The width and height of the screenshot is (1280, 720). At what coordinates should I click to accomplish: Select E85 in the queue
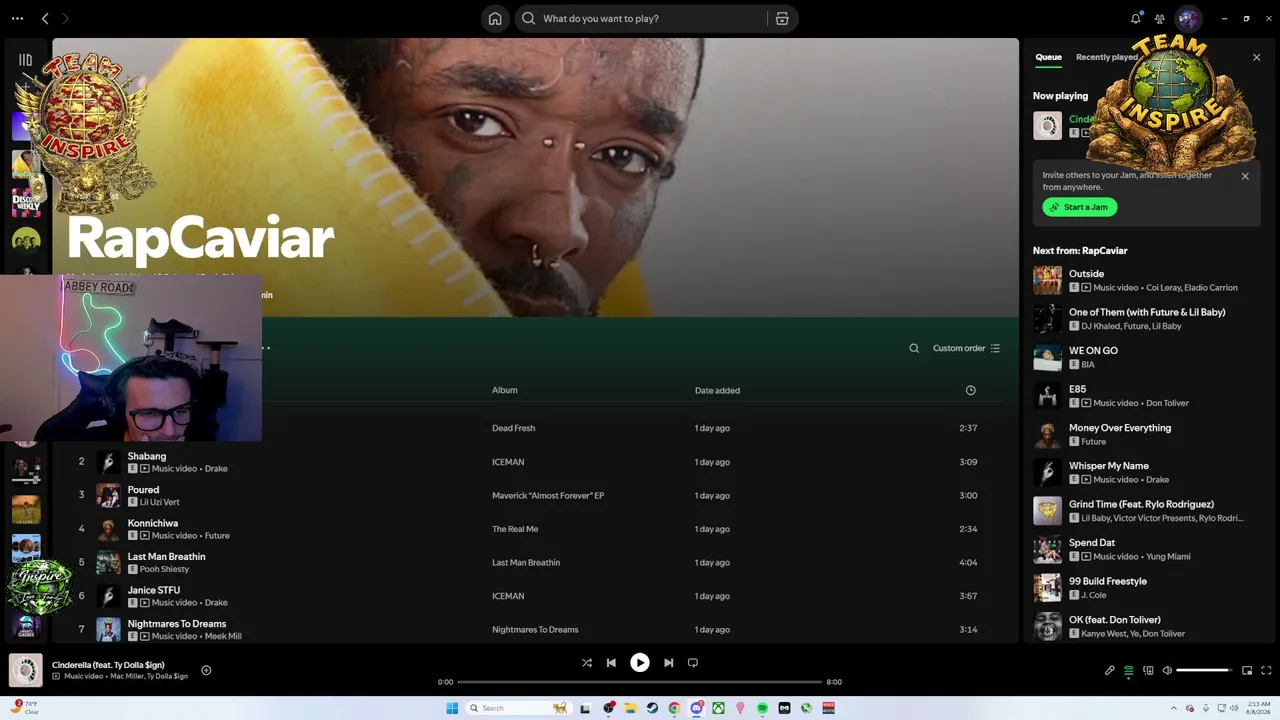[x=1146, y=396]
